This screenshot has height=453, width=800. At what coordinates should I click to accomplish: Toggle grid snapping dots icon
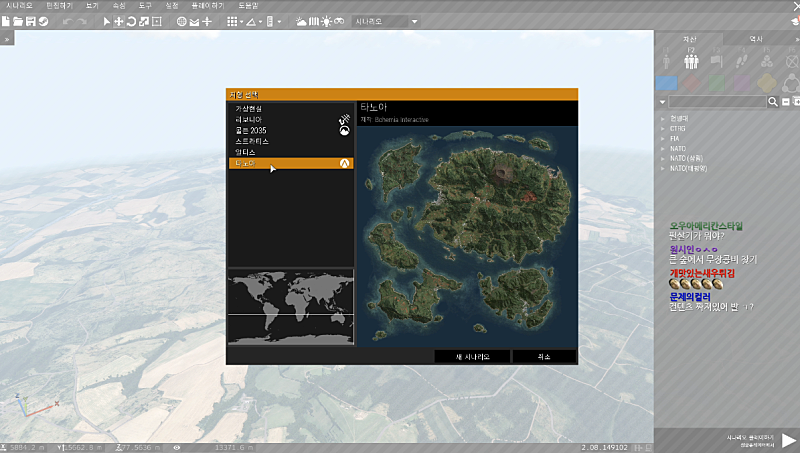click(232, 21)
